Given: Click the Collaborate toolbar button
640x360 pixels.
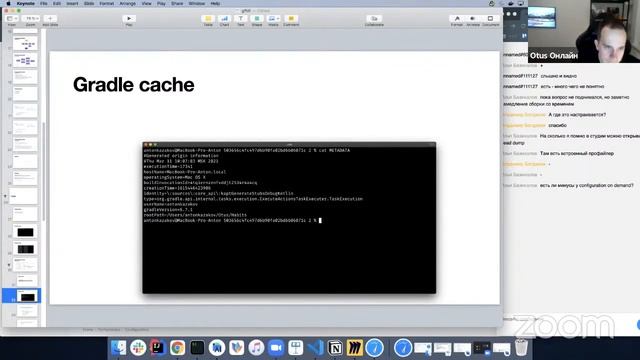Looking at the screenshot, I should coord(374,19).
